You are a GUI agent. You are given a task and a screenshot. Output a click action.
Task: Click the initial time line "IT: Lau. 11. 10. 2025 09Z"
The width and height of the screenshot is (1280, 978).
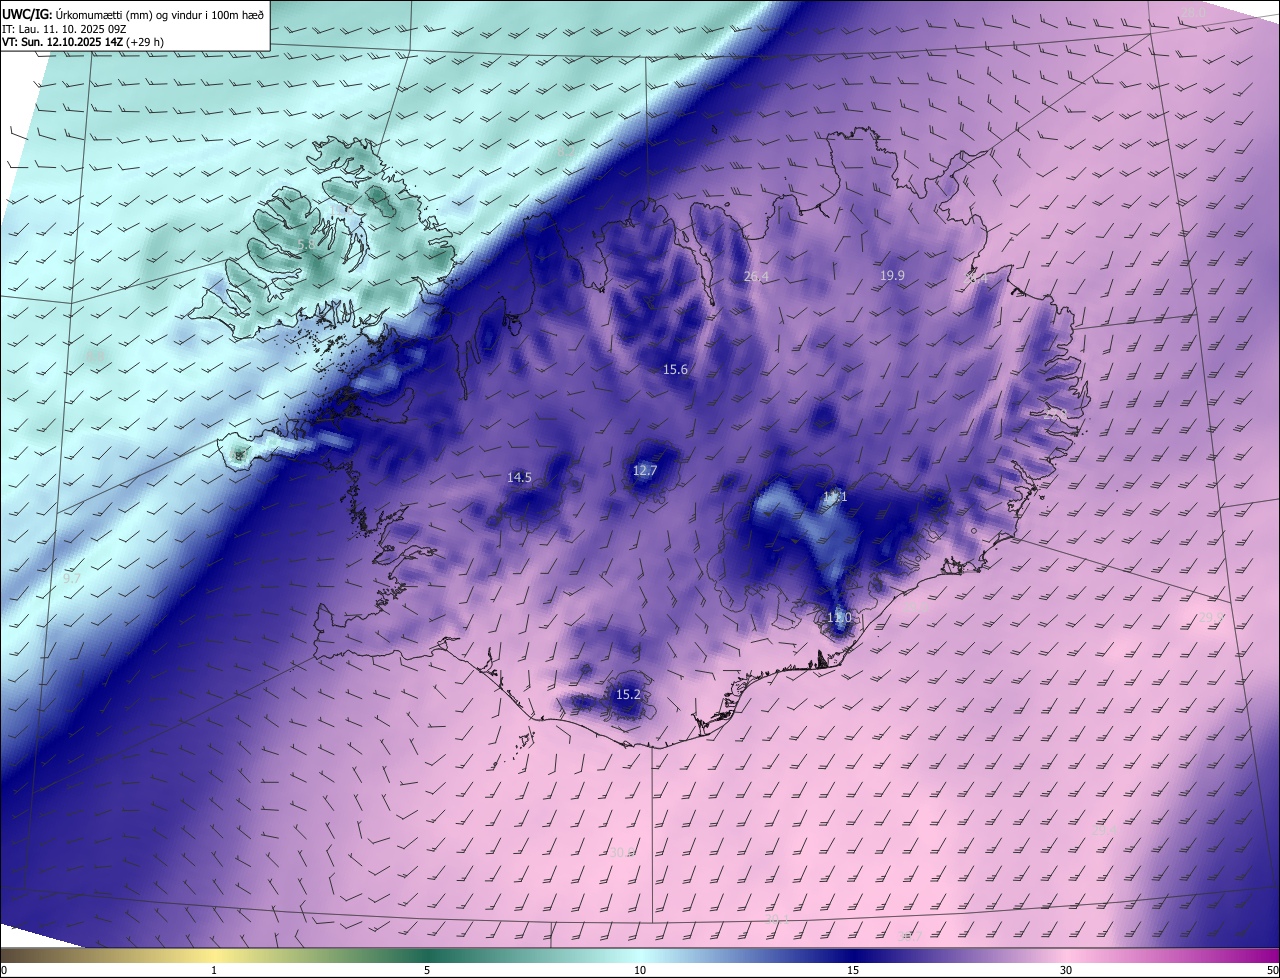tap(64, 29)
